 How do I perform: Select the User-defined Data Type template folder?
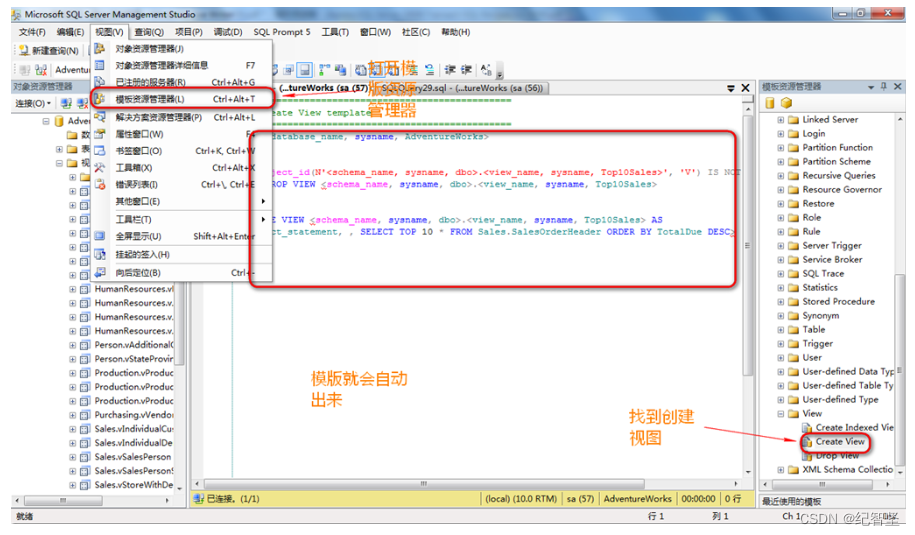pyautogui.click(x=848, y=372)
